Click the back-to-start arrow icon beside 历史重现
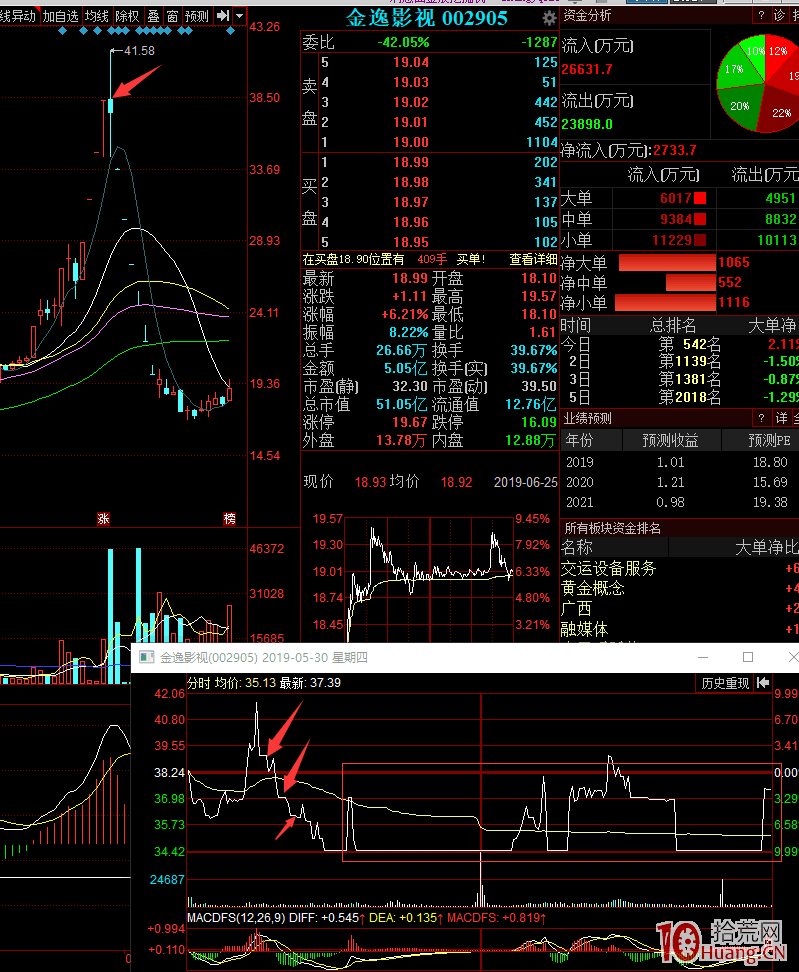Viewport: 799px width, 972px height. click(763, 683)
